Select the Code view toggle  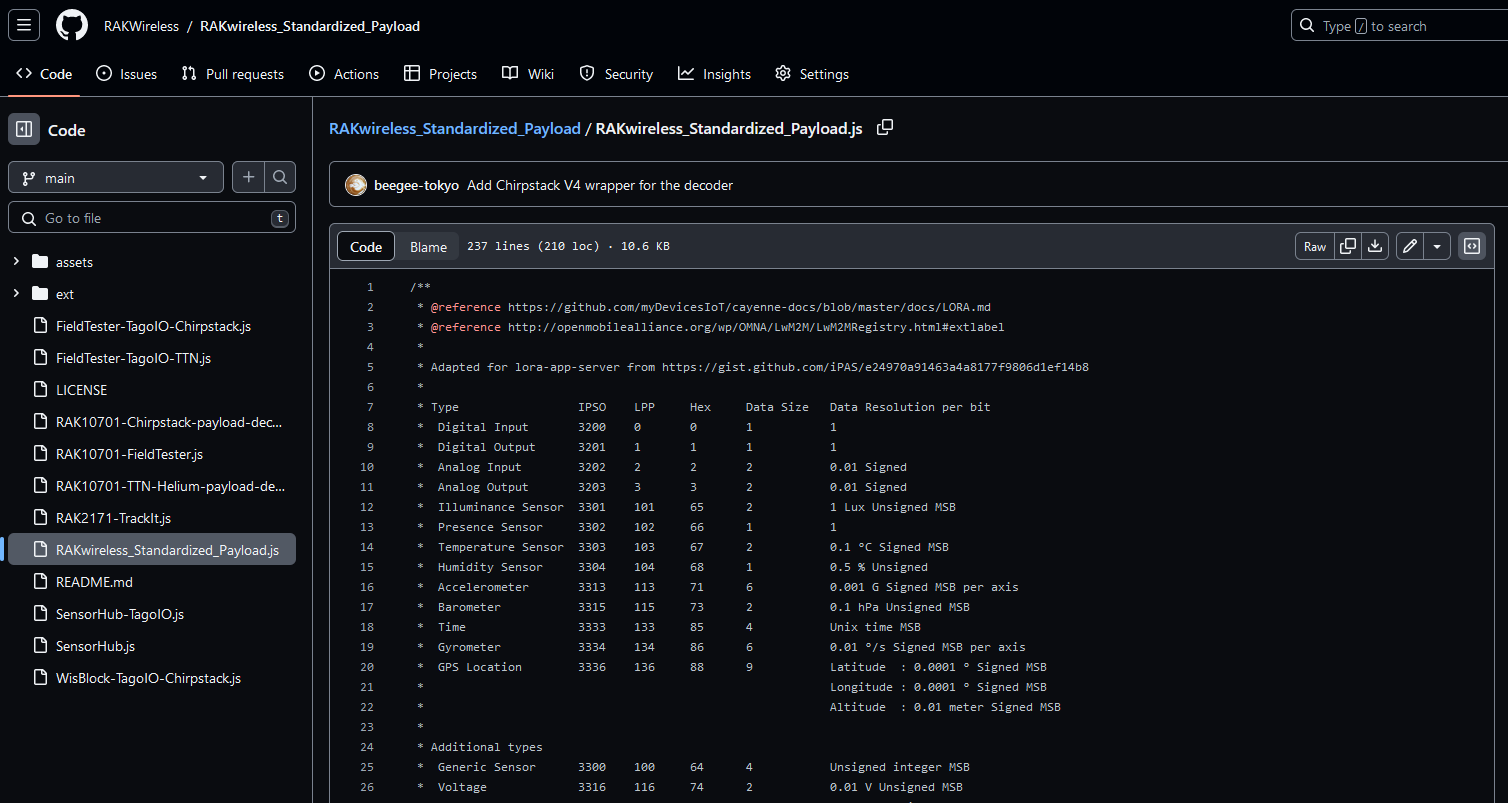click(366, 247)
